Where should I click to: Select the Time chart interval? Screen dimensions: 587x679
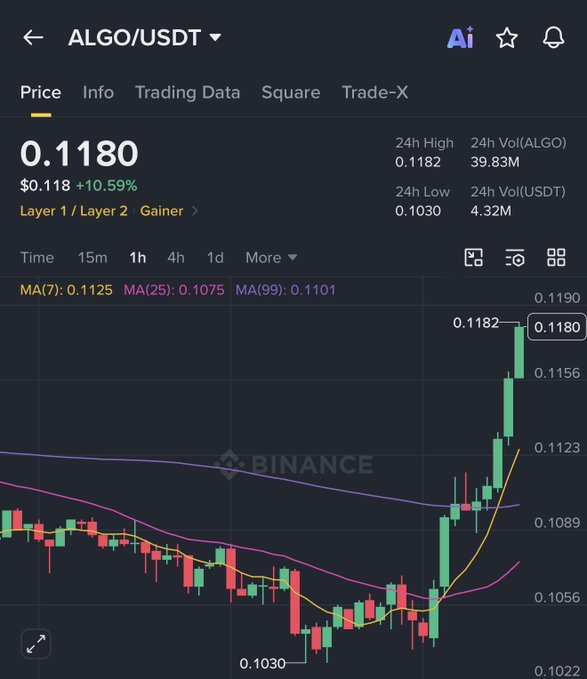[37, 258]
